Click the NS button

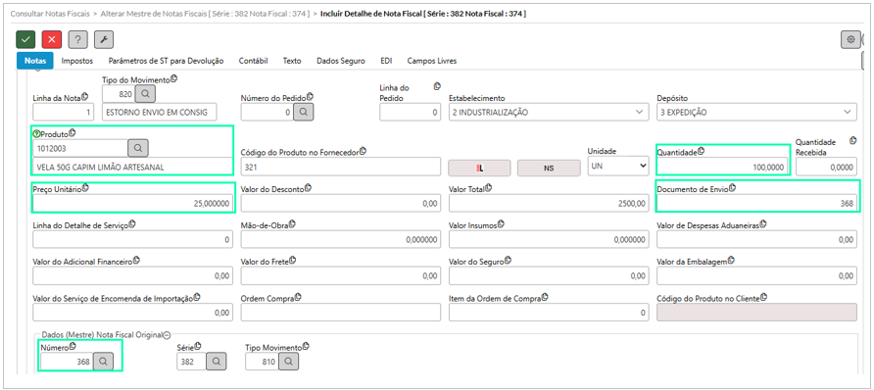coord(548,168)
